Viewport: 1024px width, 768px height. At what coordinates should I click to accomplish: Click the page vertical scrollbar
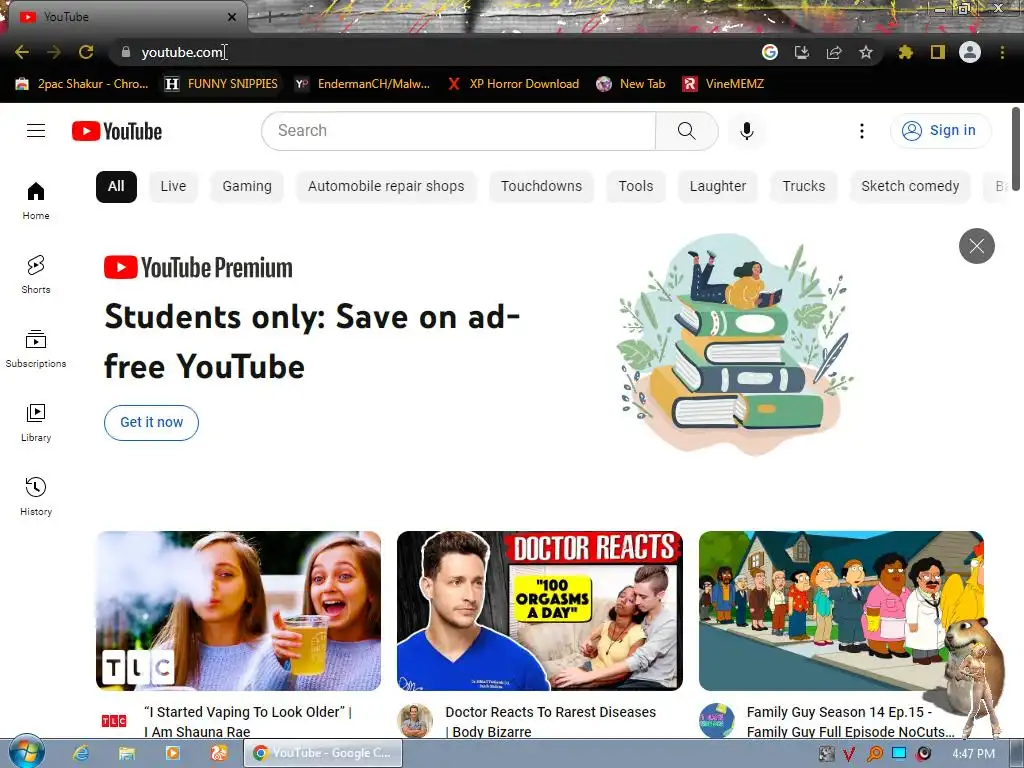[1016, 149]
